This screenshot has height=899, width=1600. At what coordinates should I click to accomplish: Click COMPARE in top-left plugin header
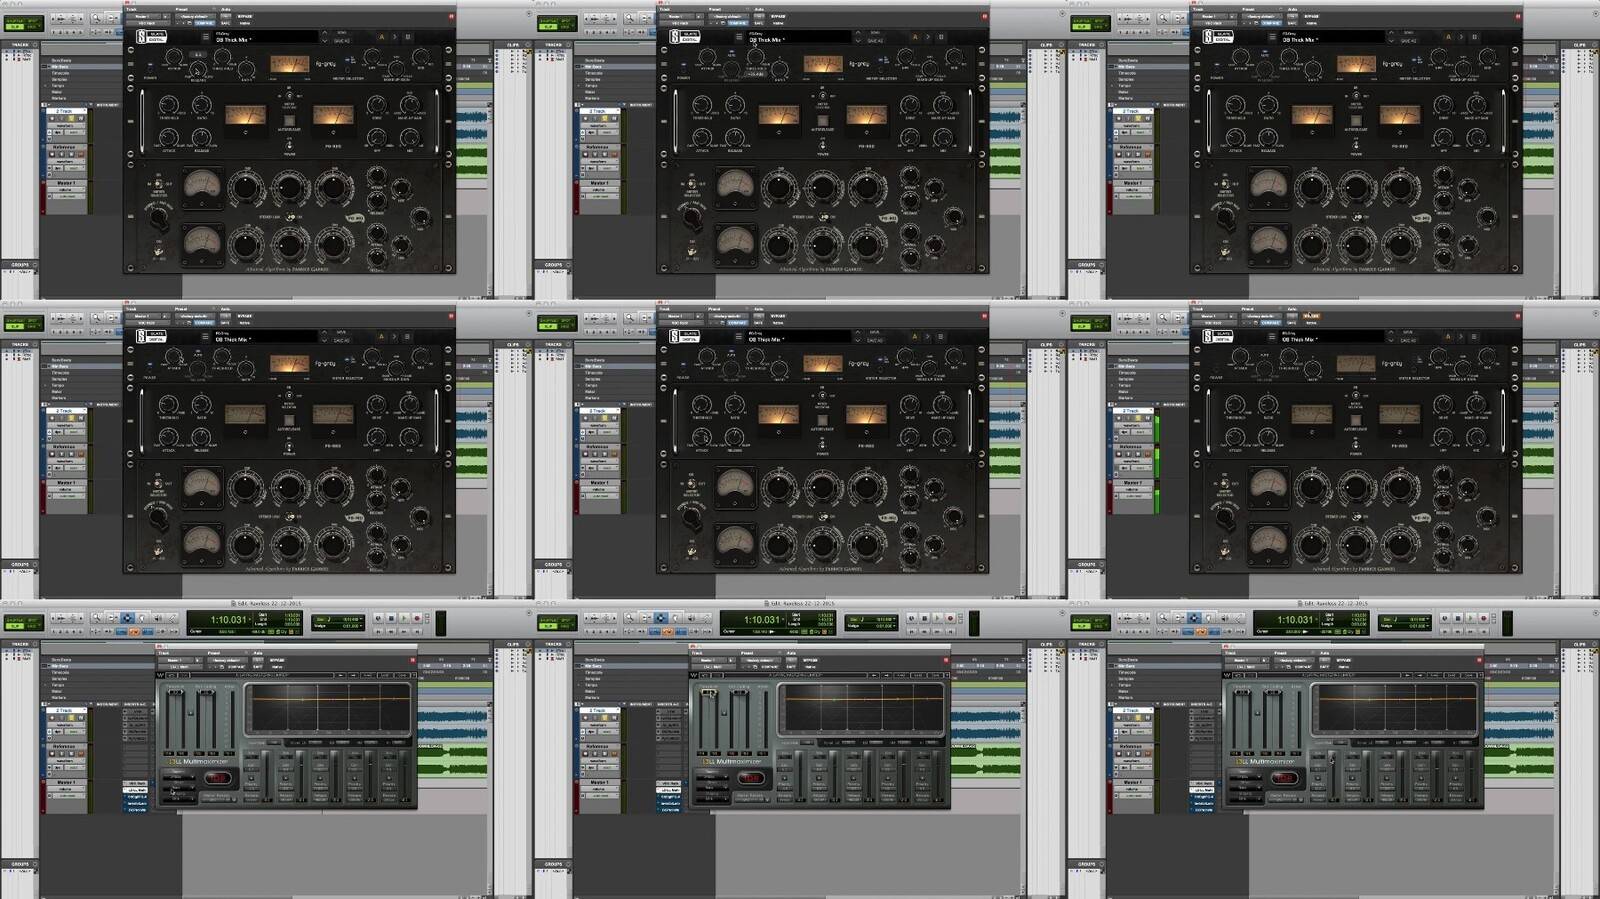(x=204, y=23)
